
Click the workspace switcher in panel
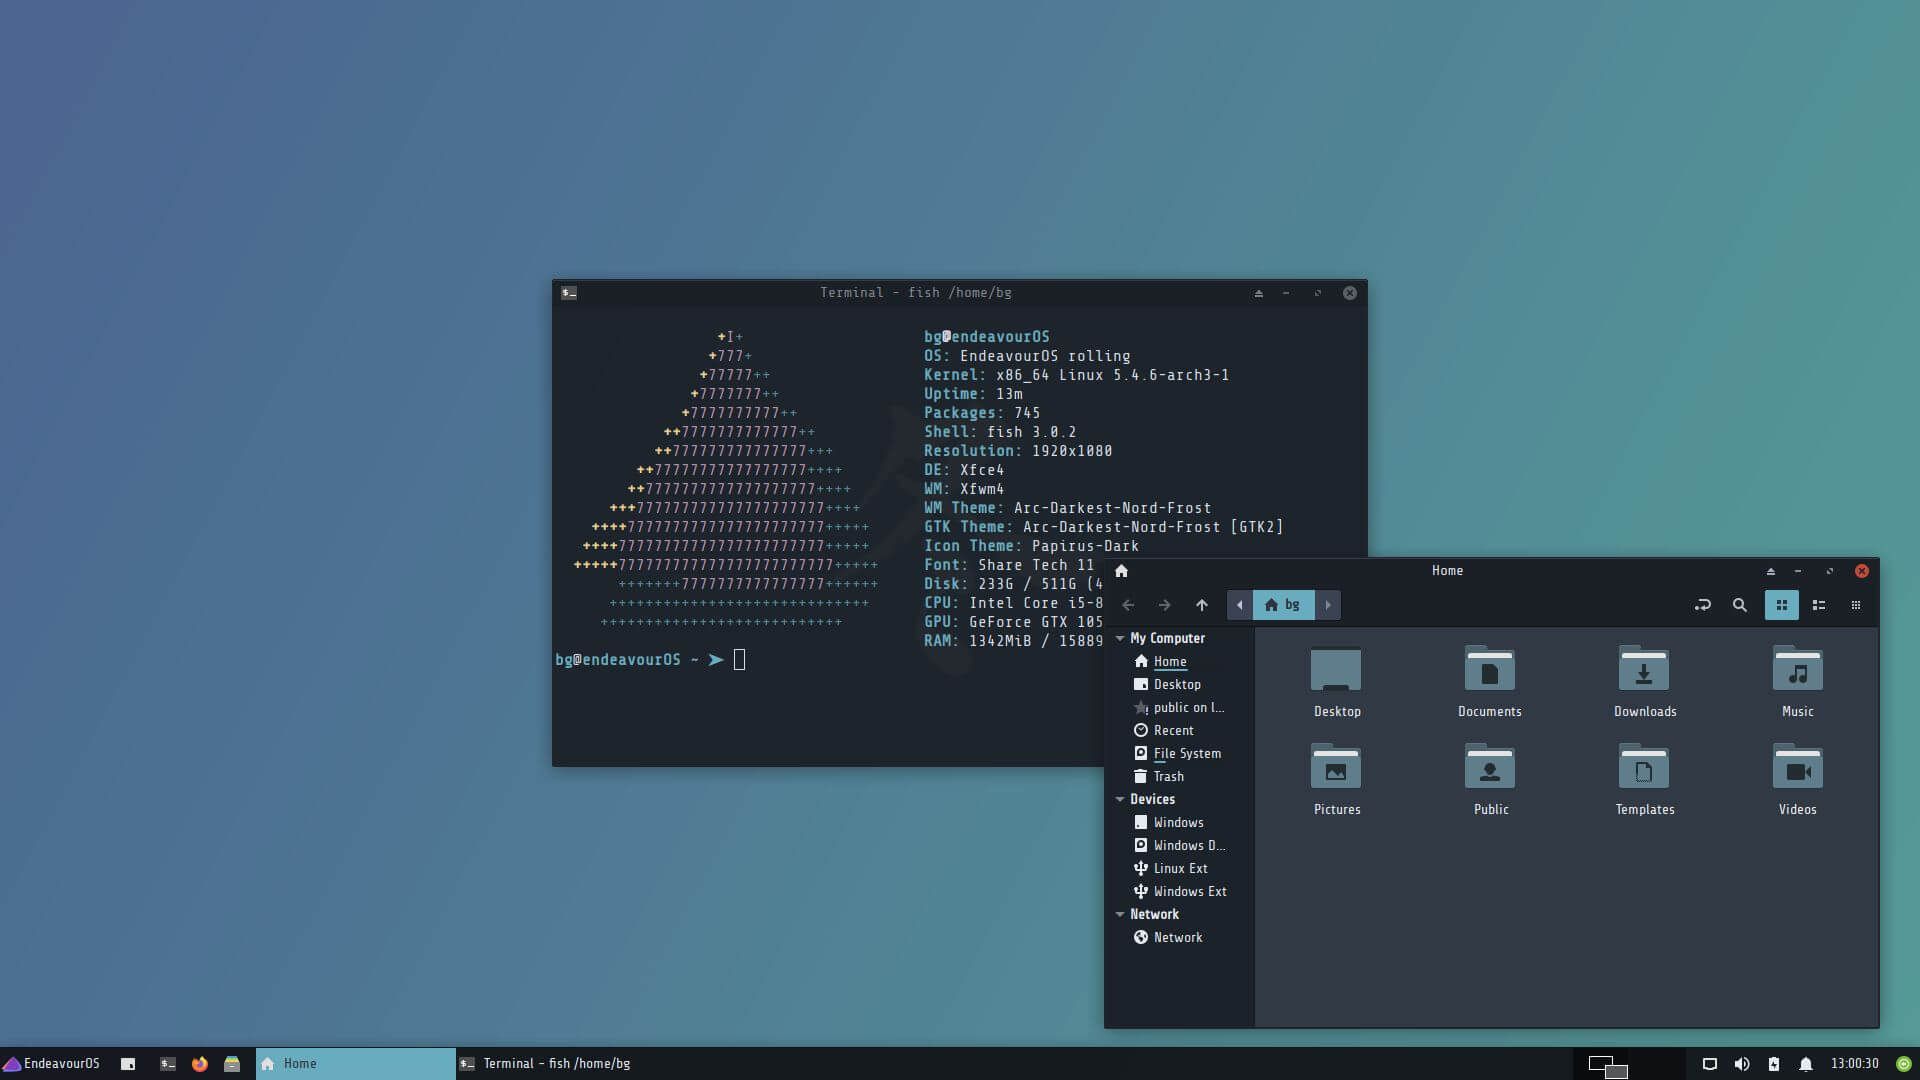[1608, 1065]
